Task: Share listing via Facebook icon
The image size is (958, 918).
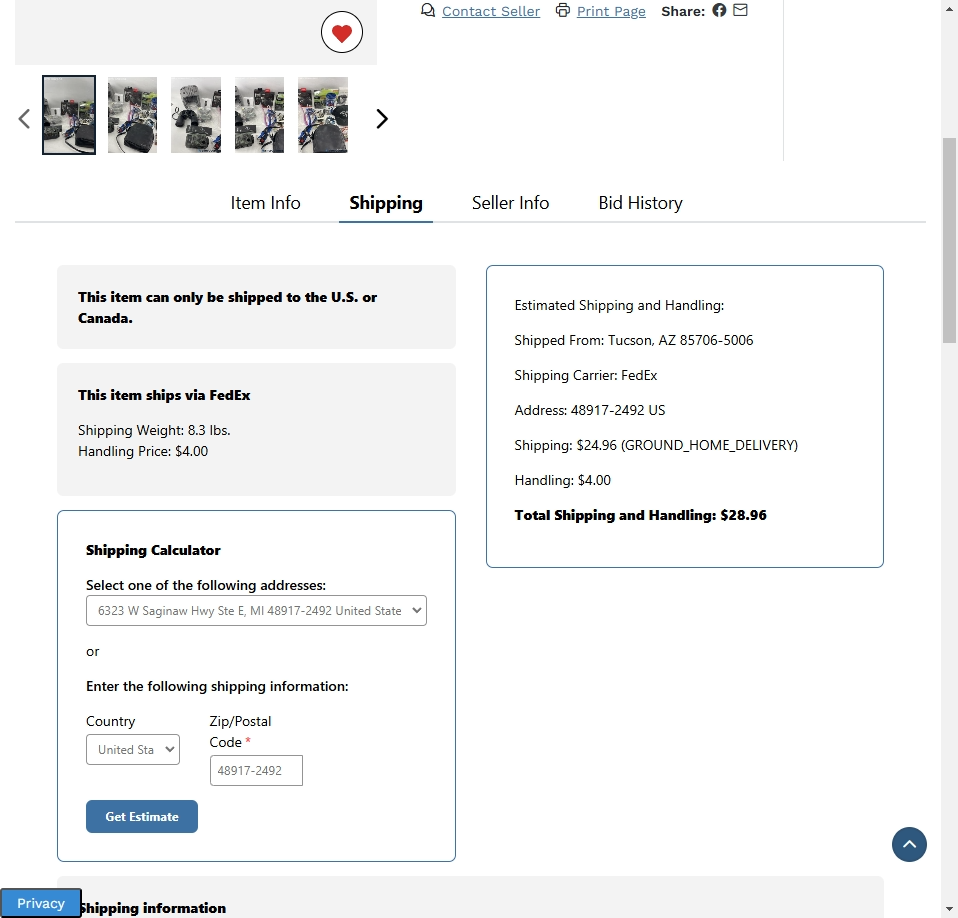Action: pyautogui.click(x=719, y=11)
